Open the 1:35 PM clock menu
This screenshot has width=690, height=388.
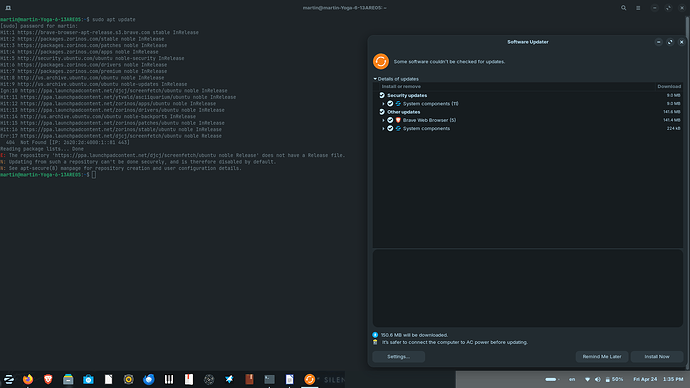click(x=673, y=379)
